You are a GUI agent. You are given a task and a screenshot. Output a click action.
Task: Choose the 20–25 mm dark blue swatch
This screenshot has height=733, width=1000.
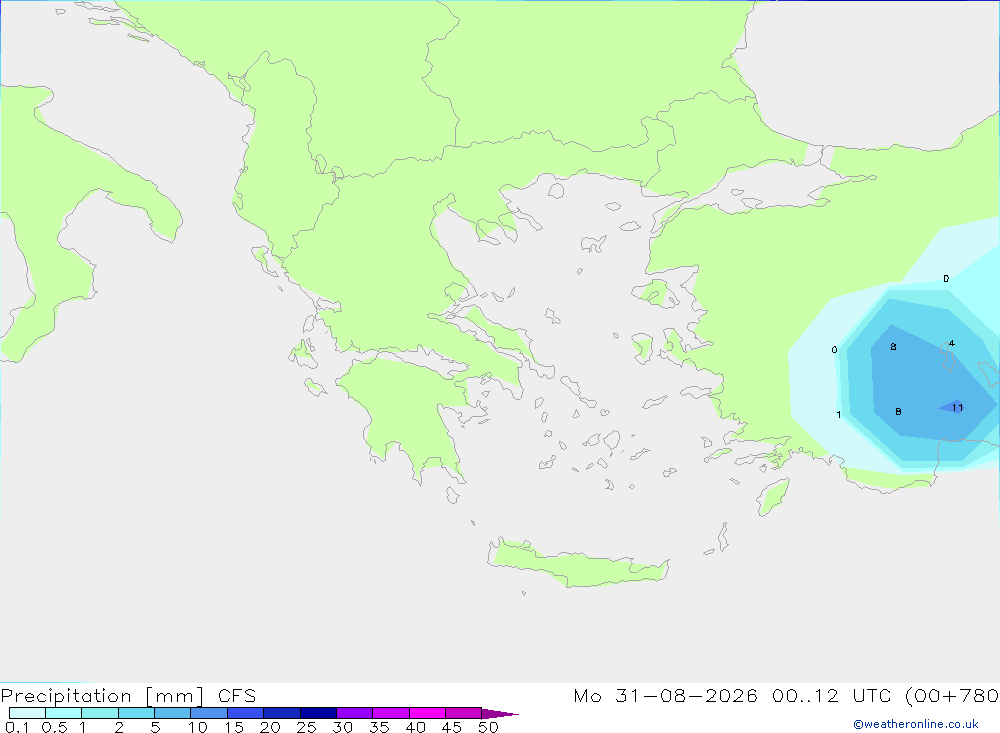[282, 713]
